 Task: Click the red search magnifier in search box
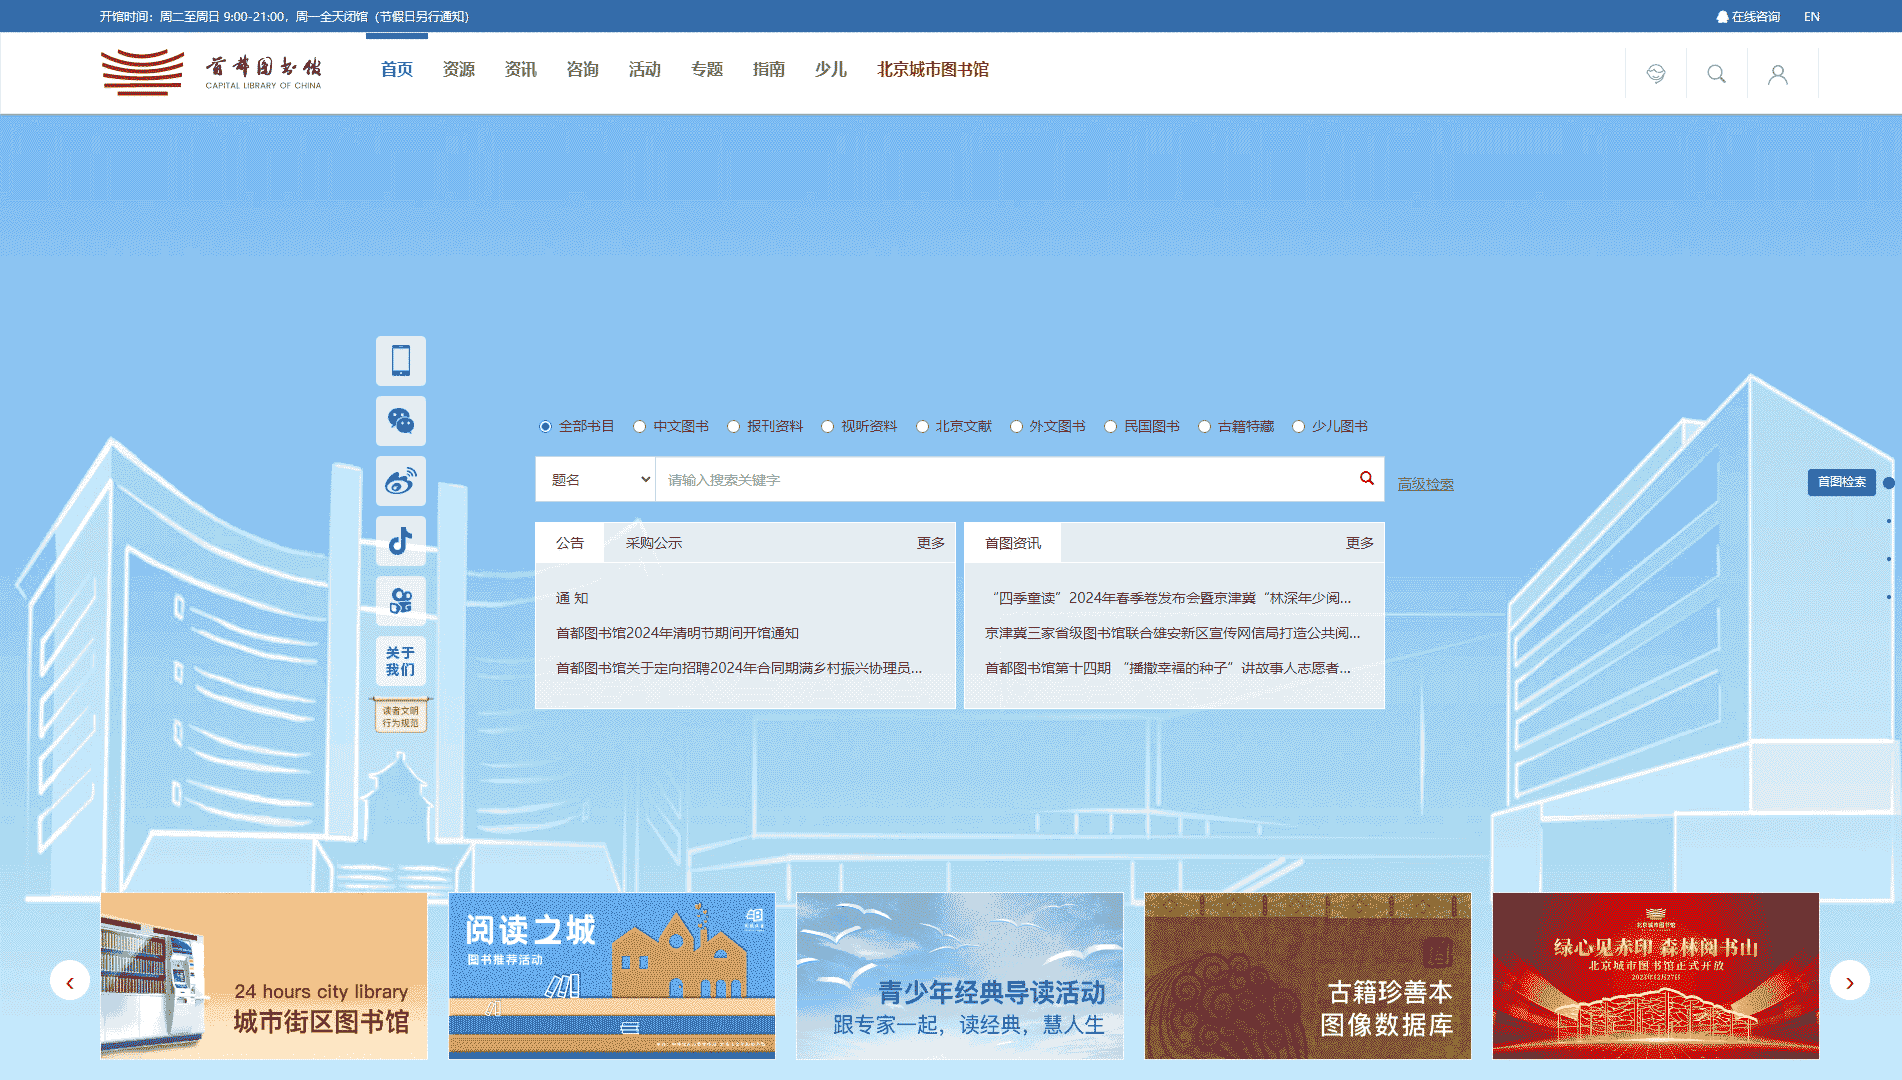(1366, 479)
